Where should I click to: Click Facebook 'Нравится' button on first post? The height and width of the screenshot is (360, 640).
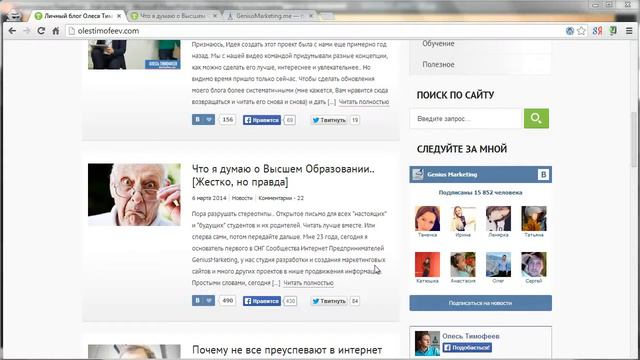point(262,120)
